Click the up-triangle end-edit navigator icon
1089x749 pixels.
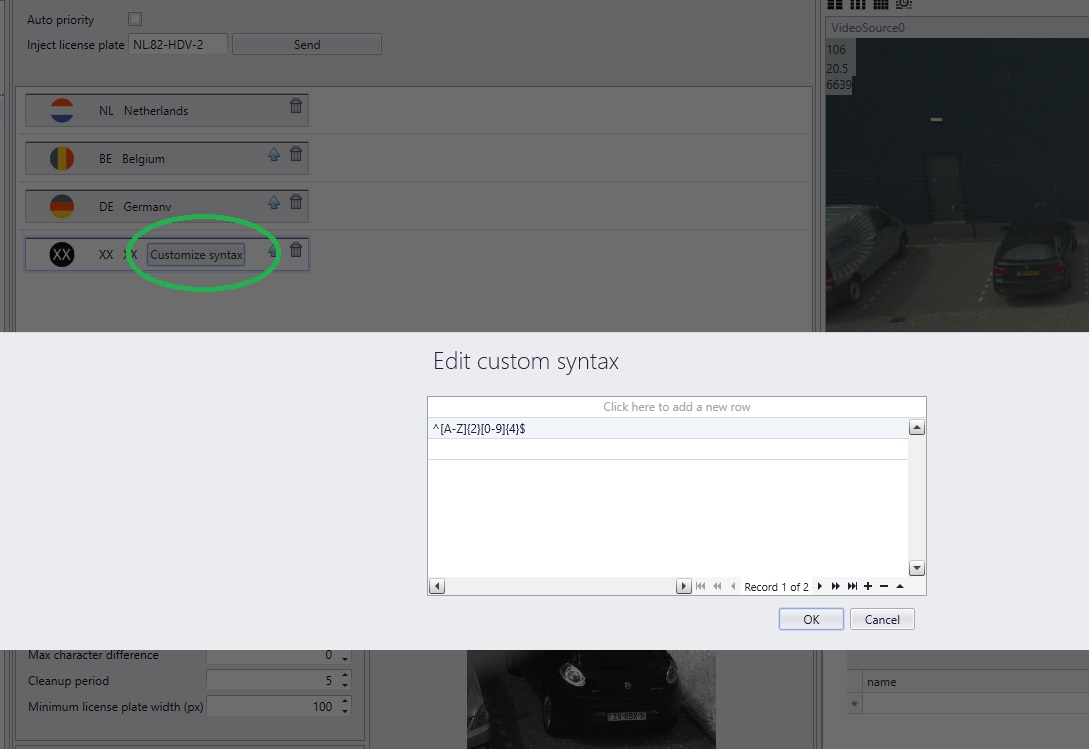click(900, 586)
